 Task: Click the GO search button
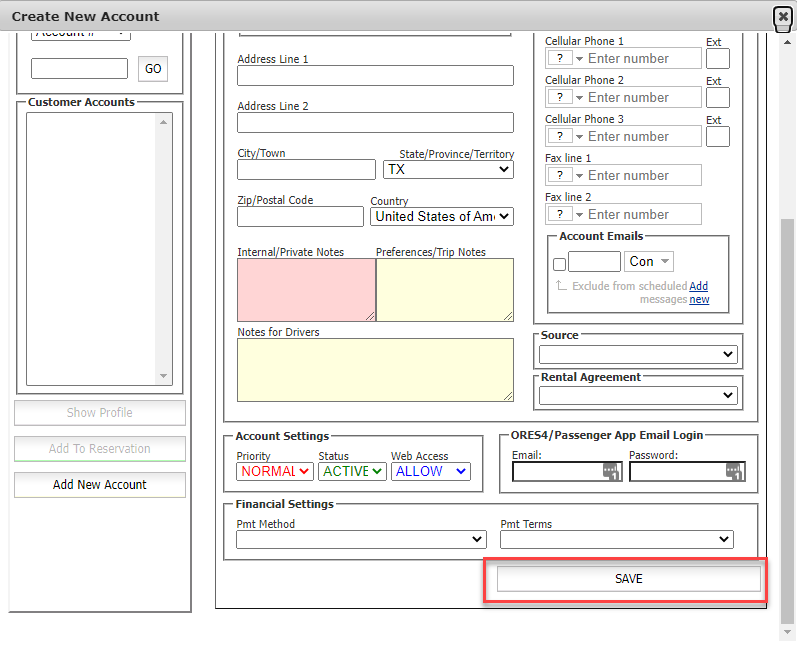click(153, 69)
